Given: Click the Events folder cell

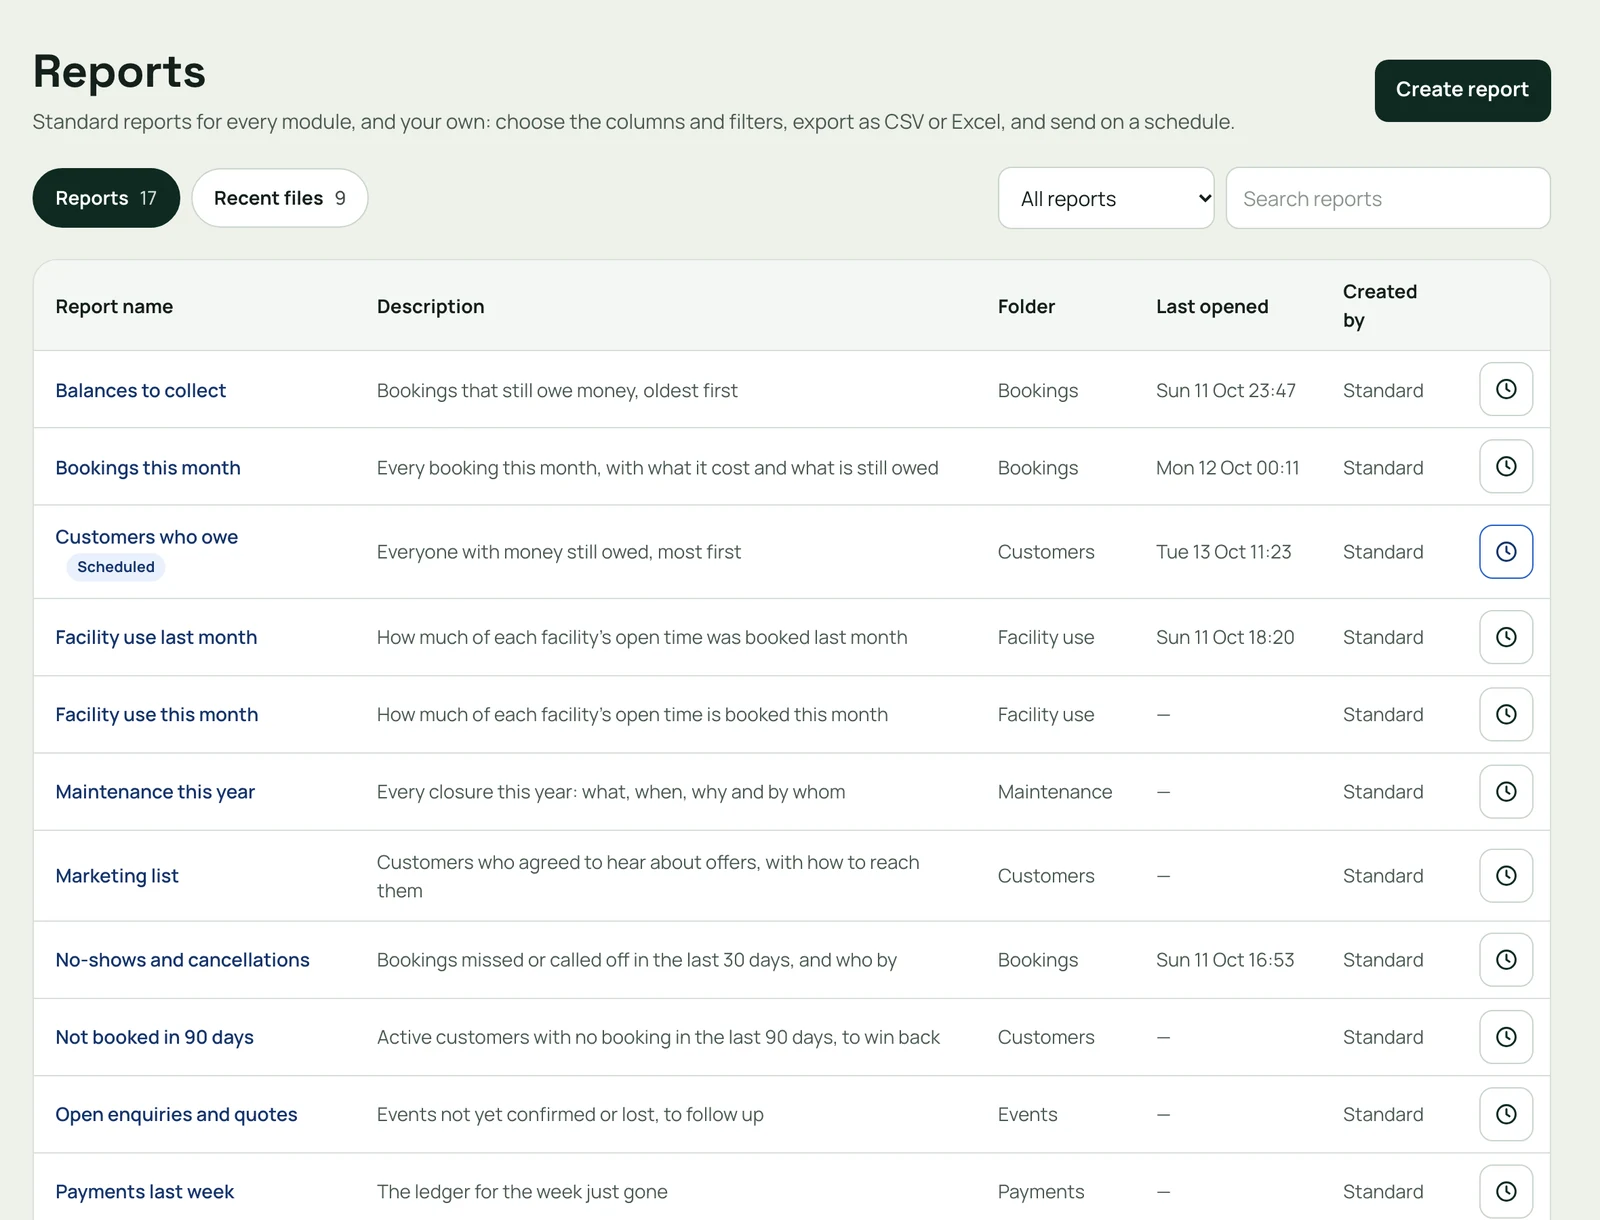Looking at the screenshot, I should point(1027,1114).
